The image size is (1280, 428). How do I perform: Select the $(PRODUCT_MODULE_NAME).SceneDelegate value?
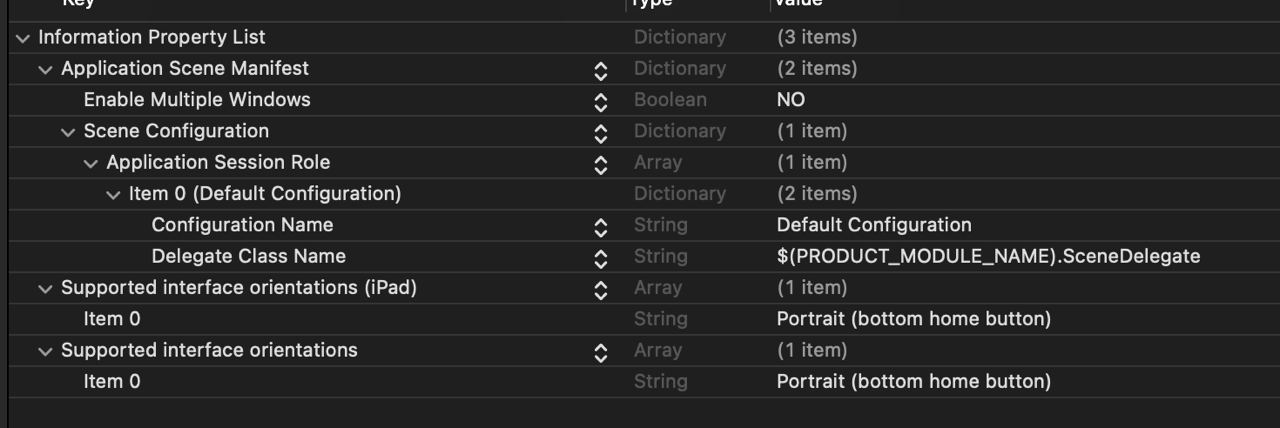988,256
